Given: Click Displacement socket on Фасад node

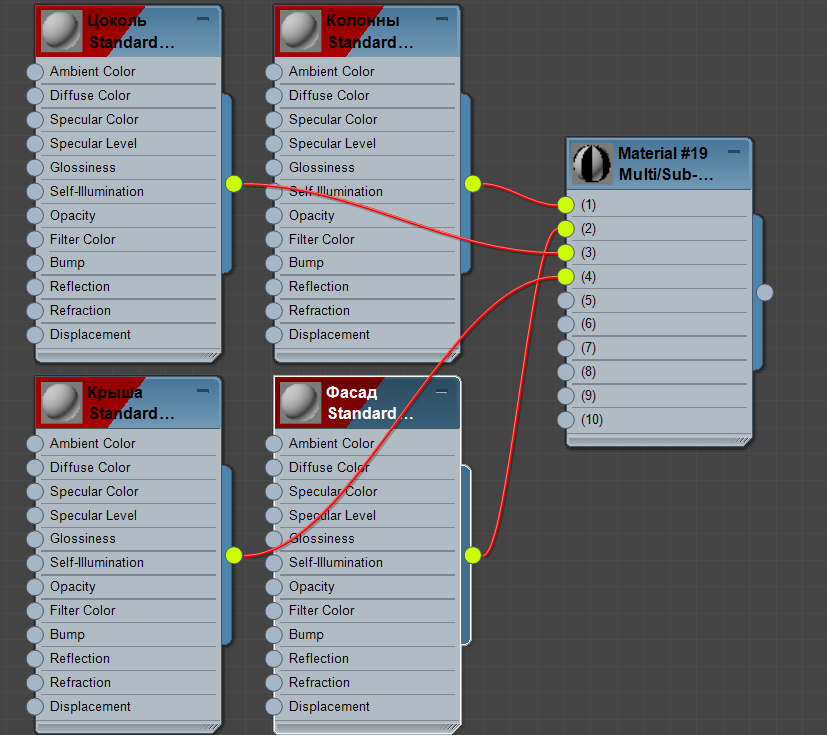Looking at the screenshot, I should [x=274, y=707].
